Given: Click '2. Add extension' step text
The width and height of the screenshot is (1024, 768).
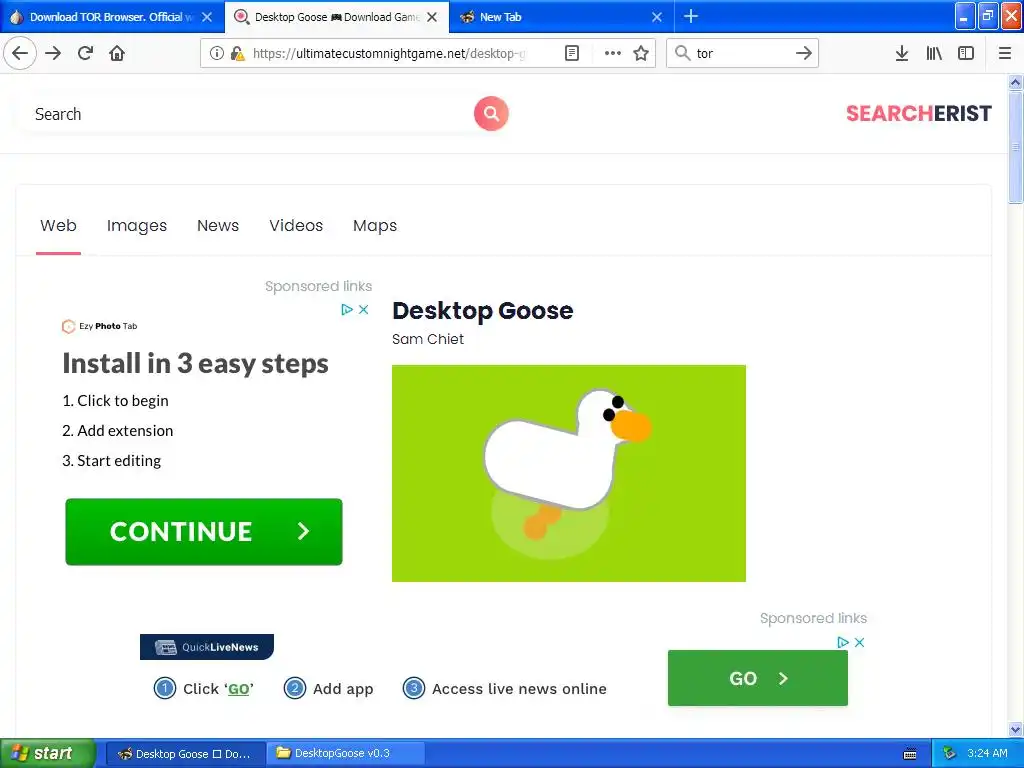Looking at the screenshot, I should coord(118,431).
